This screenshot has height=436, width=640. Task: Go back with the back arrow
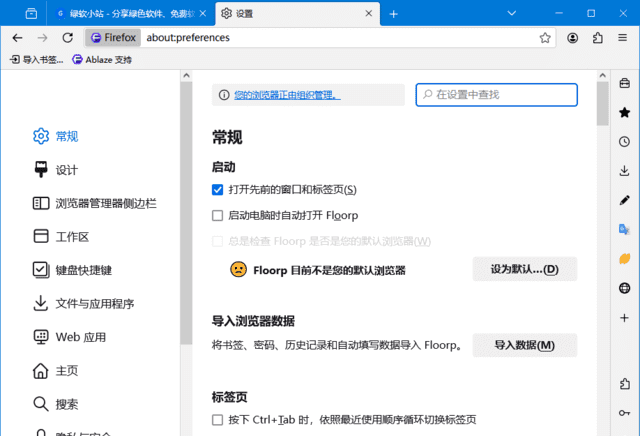tap(17, 38)
